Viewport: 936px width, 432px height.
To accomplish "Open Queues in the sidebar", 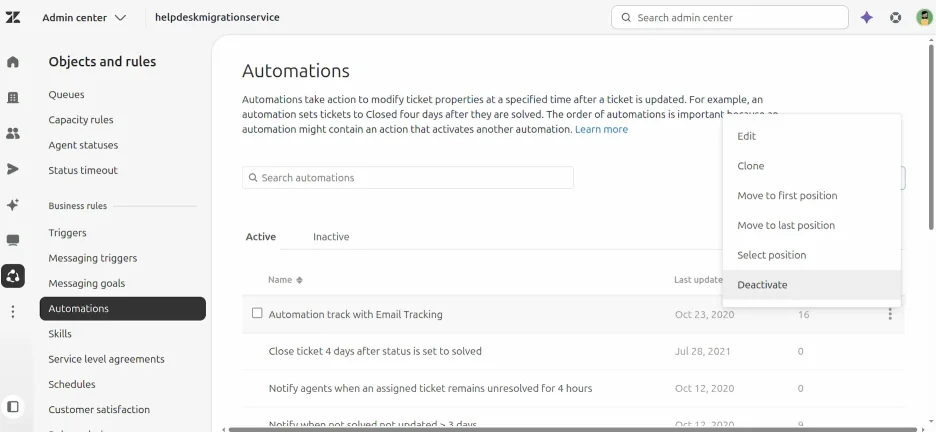I will pyautogui.click(x=66, y=94).
